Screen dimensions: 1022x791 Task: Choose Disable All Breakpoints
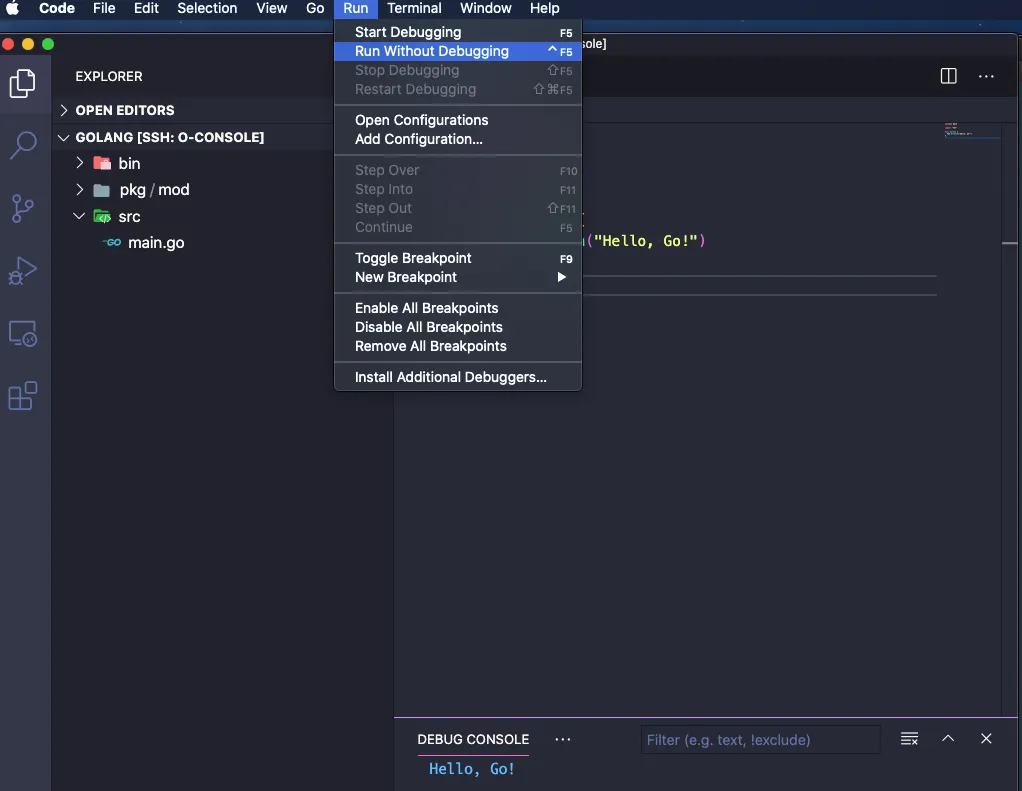tap(458, 327)
